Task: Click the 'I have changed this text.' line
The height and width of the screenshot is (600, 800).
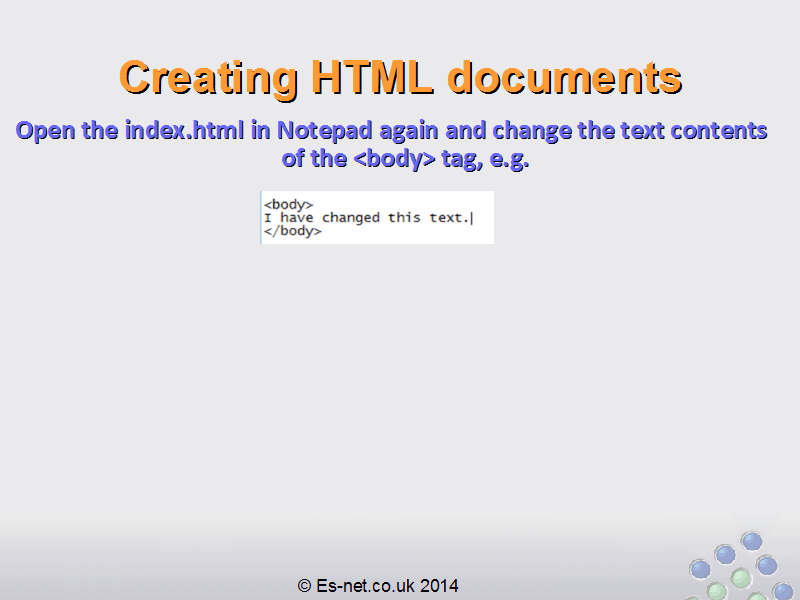Action: pyautogui.click(x=365, y=218)
